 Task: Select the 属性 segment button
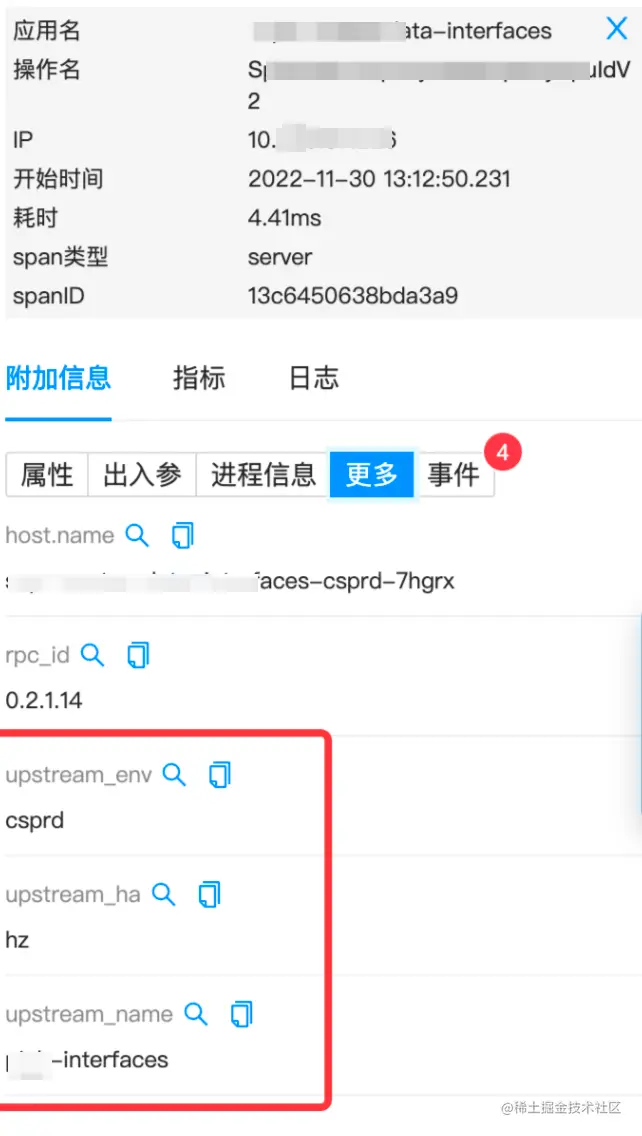coord(47,475)
